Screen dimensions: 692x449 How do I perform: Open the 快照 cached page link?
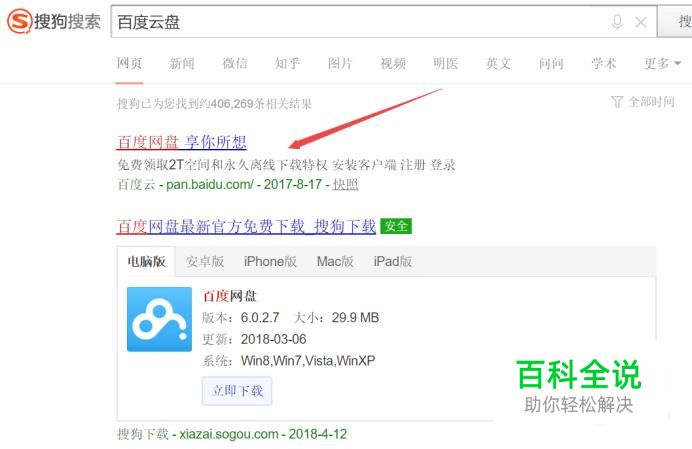[x=346, y=184]
